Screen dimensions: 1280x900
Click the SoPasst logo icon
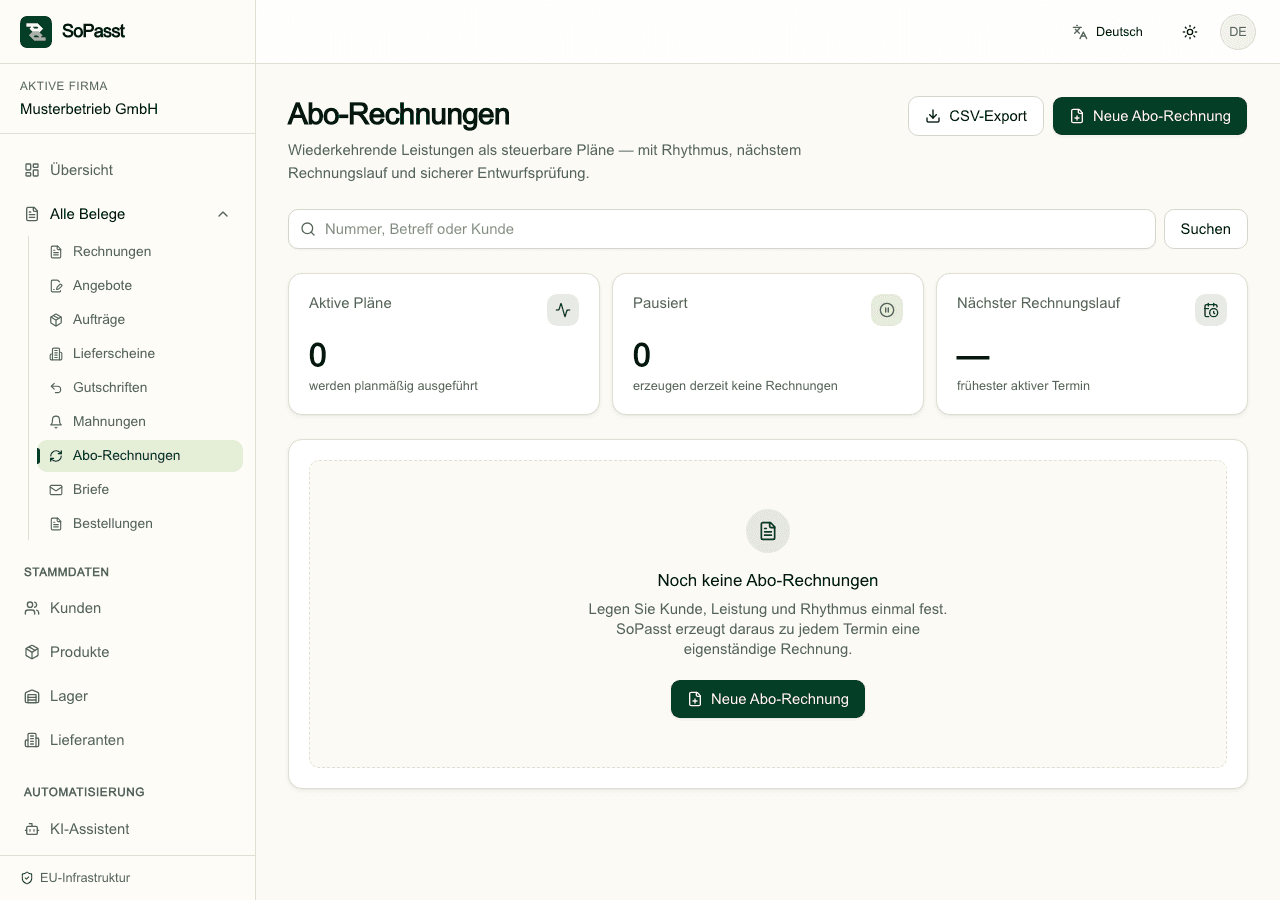[x=36, y=32]
